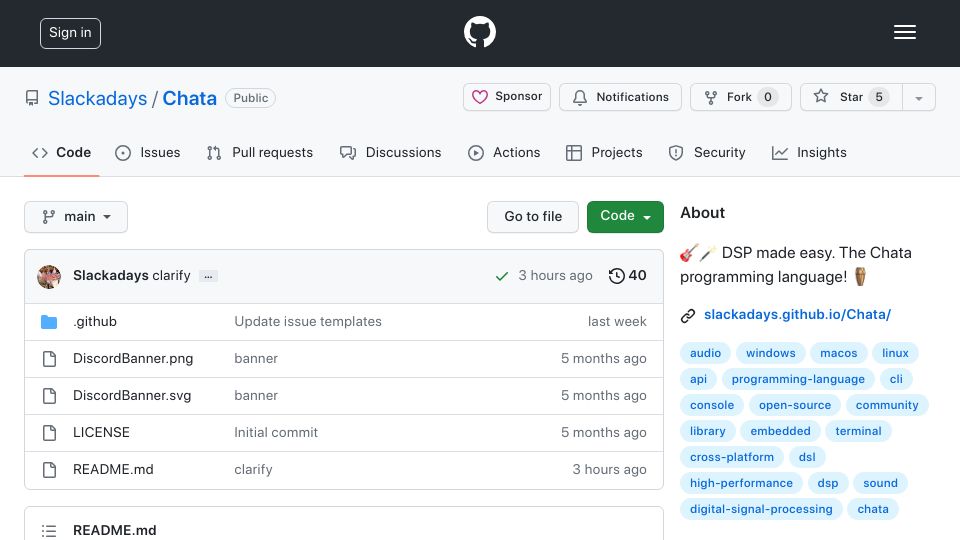
Task: Open 'Update issue templates' commit message
Action: point(308,321)
